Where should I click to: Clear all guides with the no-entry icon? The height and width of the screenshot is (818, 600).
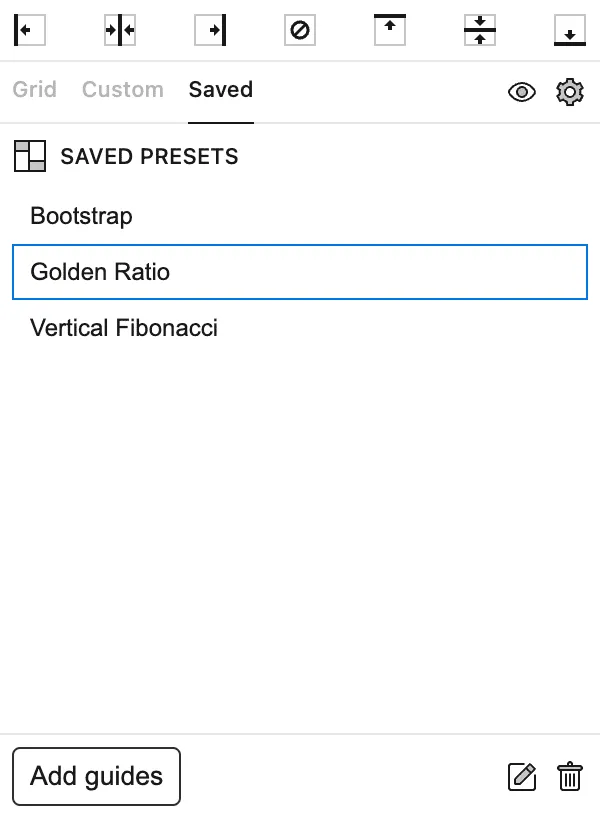click(x=300, y=30)
